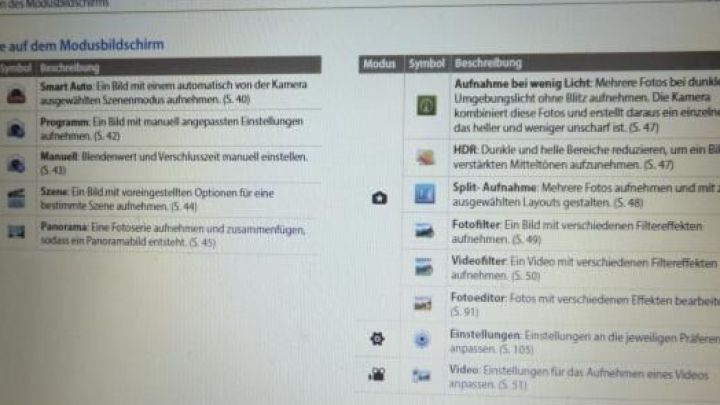720x405 pixels.
Task: Click the Panorama mode icon
Action: pos(16,232)
